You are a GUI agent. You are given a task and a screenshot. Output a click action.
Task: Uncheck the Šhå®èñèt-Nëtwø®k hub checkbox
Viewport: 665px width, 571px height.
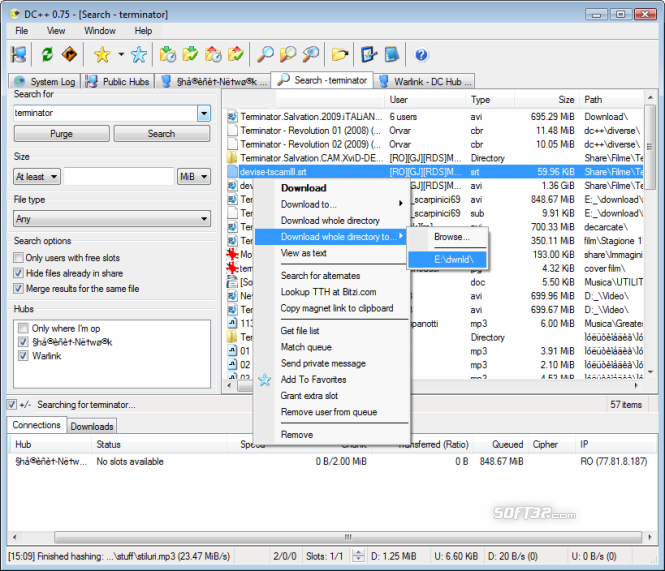[23, 341]
